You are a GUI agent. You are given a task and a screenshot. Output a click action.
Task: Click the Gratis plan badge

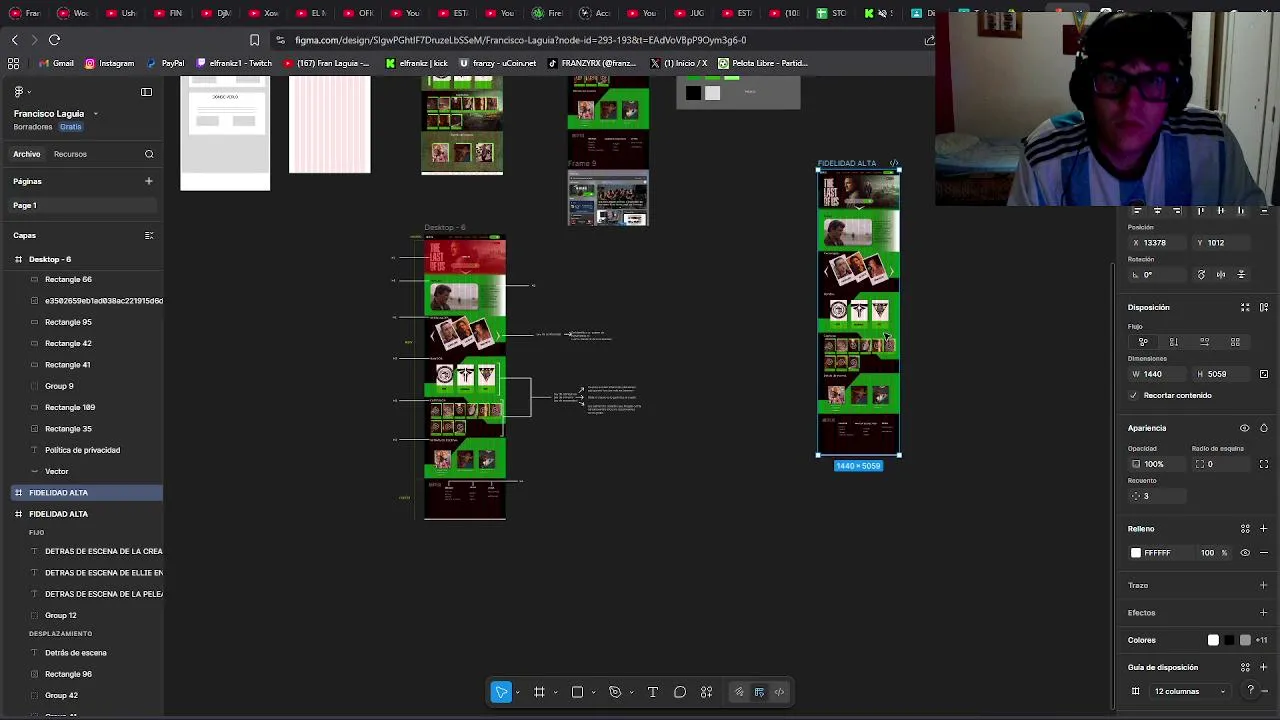[x=70, y=127]
